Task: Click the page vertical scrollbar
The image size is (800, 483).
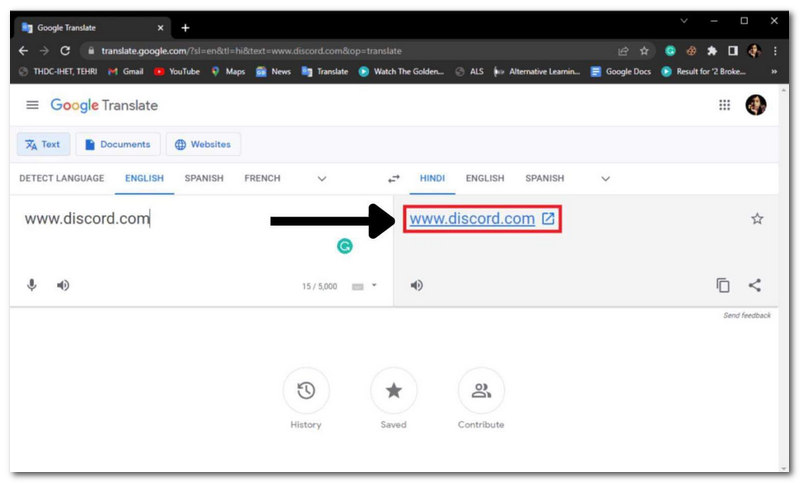Action: pos(784,278)
